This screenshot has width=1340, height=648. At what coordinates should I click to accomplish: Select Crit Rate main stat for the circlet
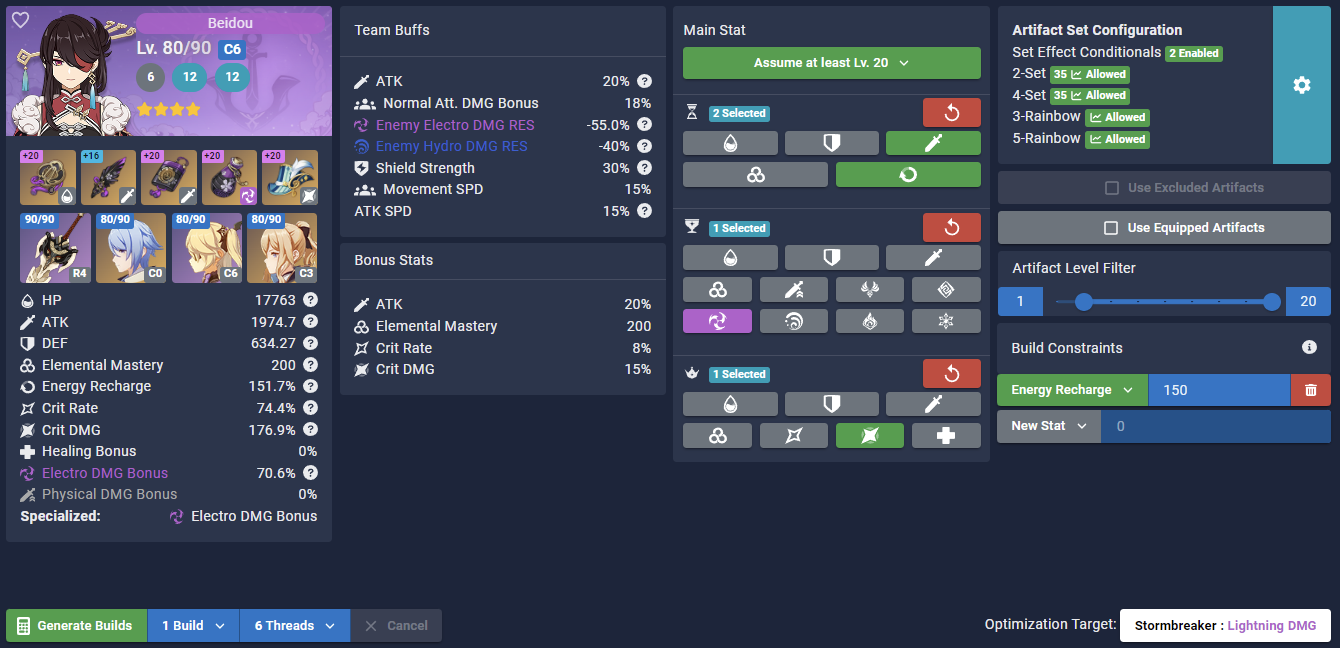(794, 435)
